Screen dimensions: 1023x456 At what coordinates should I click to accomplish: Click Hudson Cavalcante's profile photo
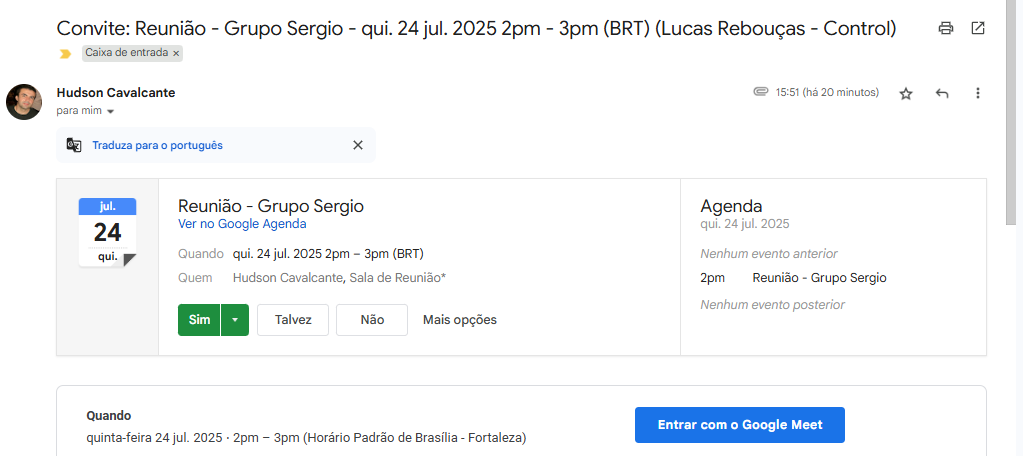tap(24, 101)
